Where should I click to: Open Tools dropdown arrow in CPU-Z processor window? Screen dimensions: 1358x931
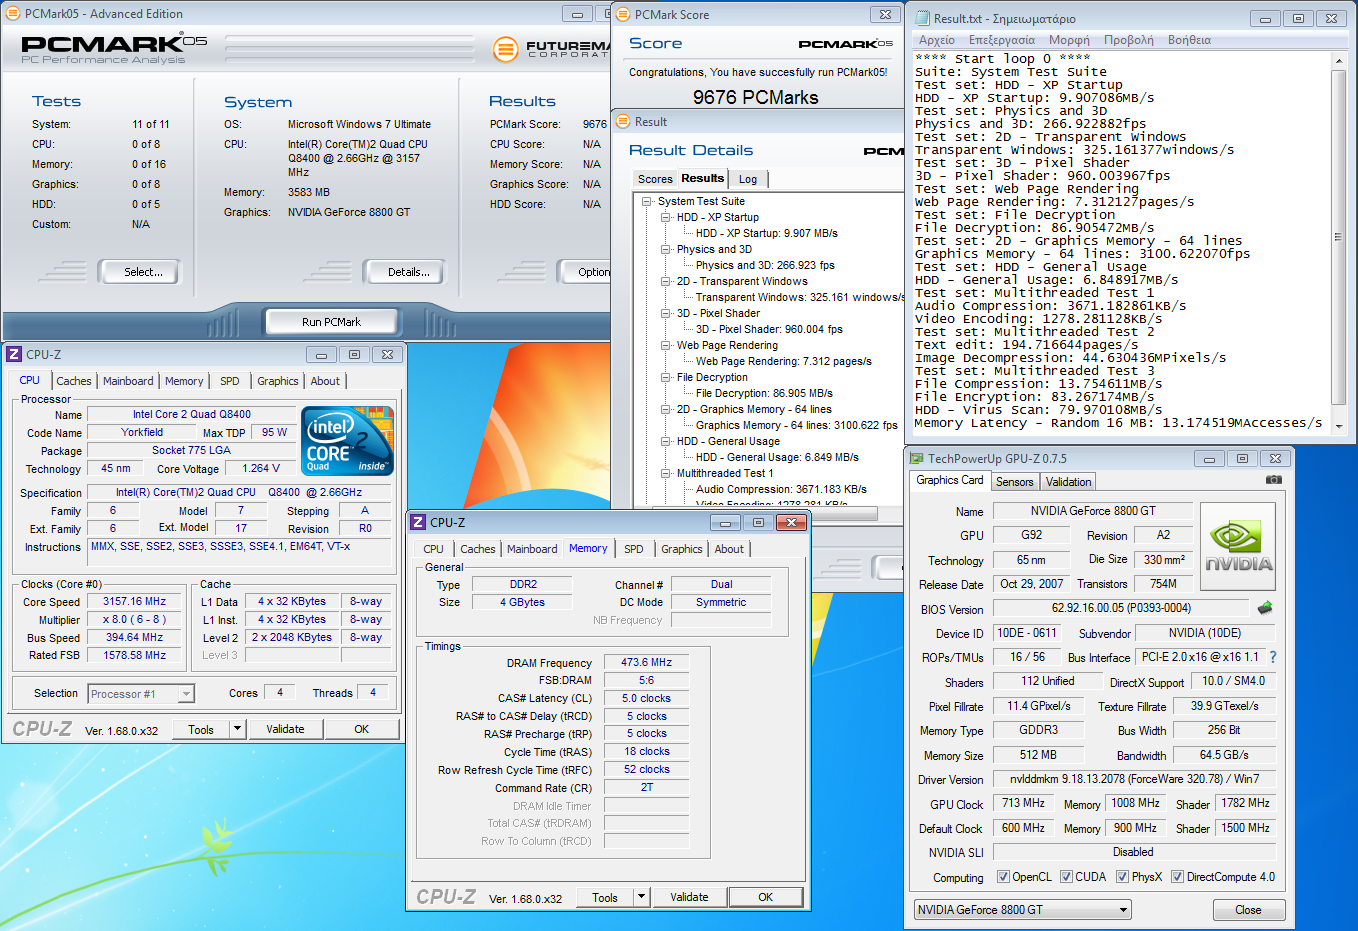238,728
